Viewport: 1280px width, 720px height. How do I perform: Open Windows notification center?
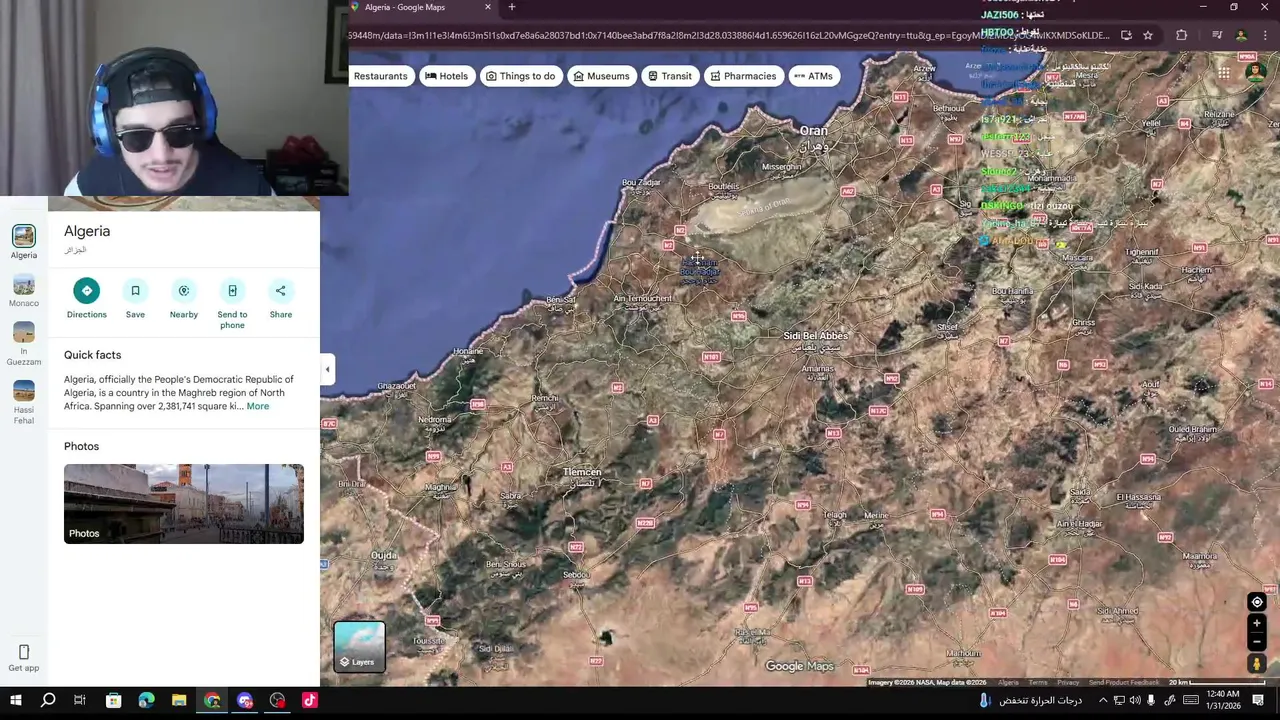point(1259,700)
